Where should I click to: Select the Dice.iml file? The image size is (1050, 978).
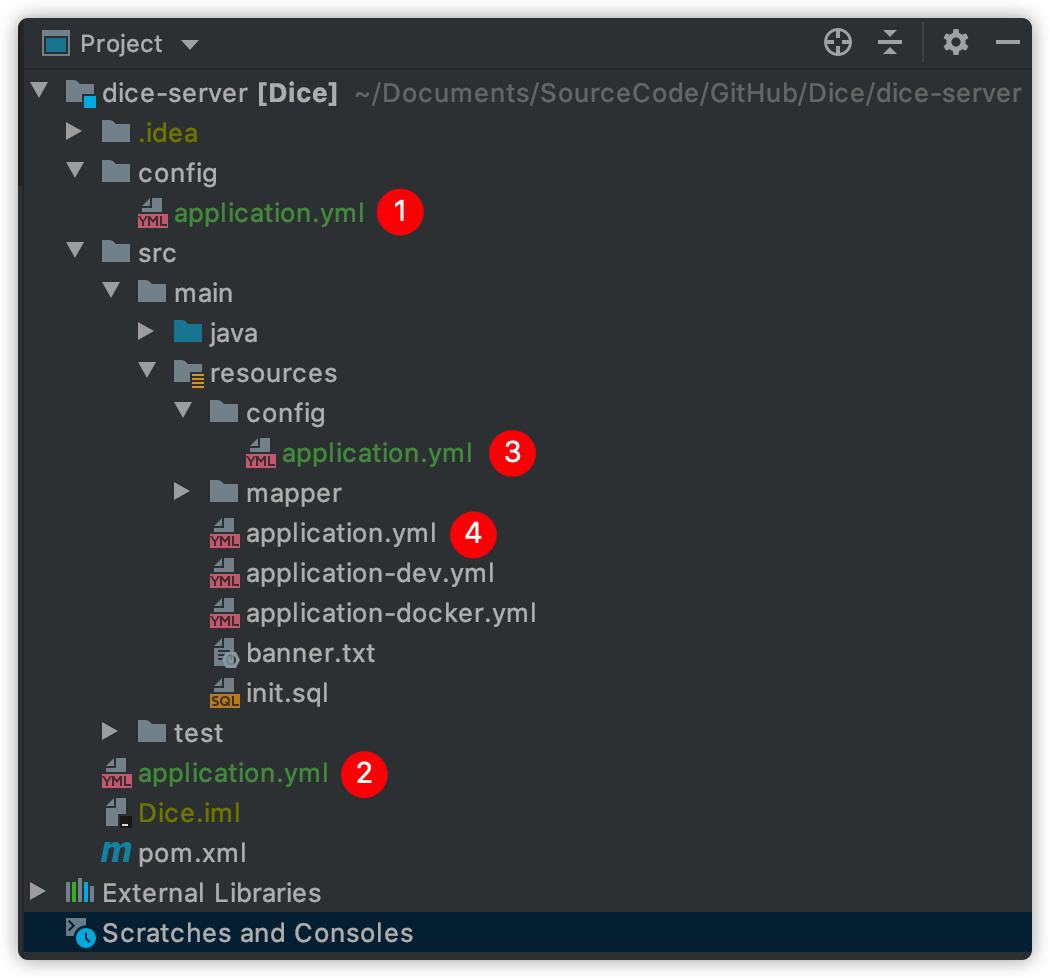pyautogui.click(x=189, y=813)
